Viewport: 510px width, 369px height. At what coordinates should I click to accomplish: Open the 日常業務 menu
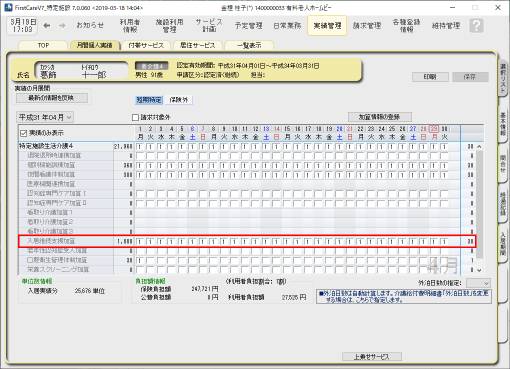pyautogui.click(x=287, y=25)
